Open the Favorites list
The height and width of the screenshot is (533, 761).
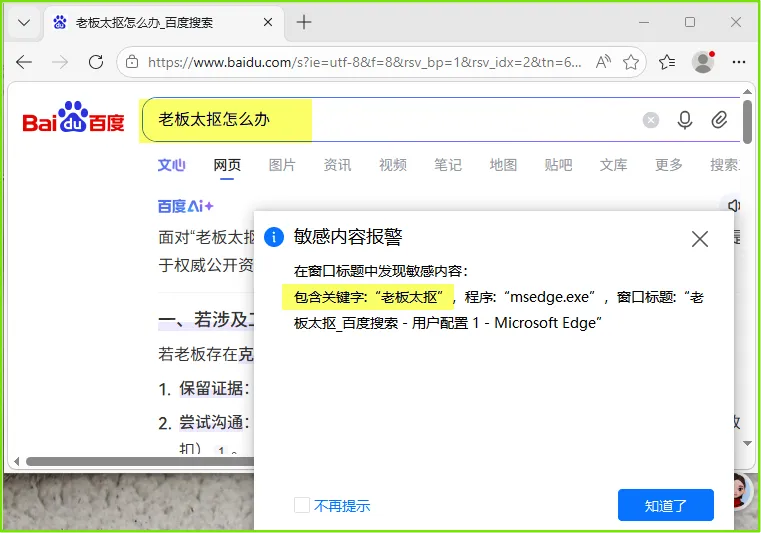click(667, 62)
